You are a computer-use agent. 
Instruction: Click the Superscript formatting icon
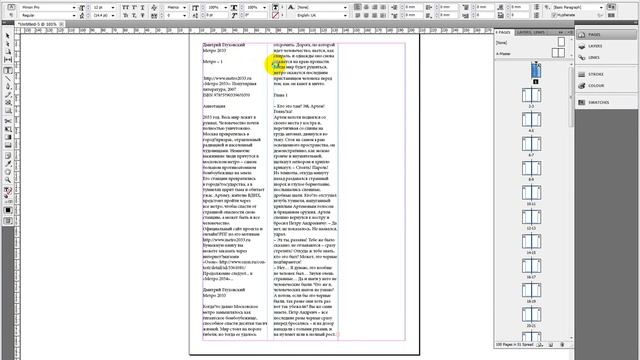(x=134, y=7)
